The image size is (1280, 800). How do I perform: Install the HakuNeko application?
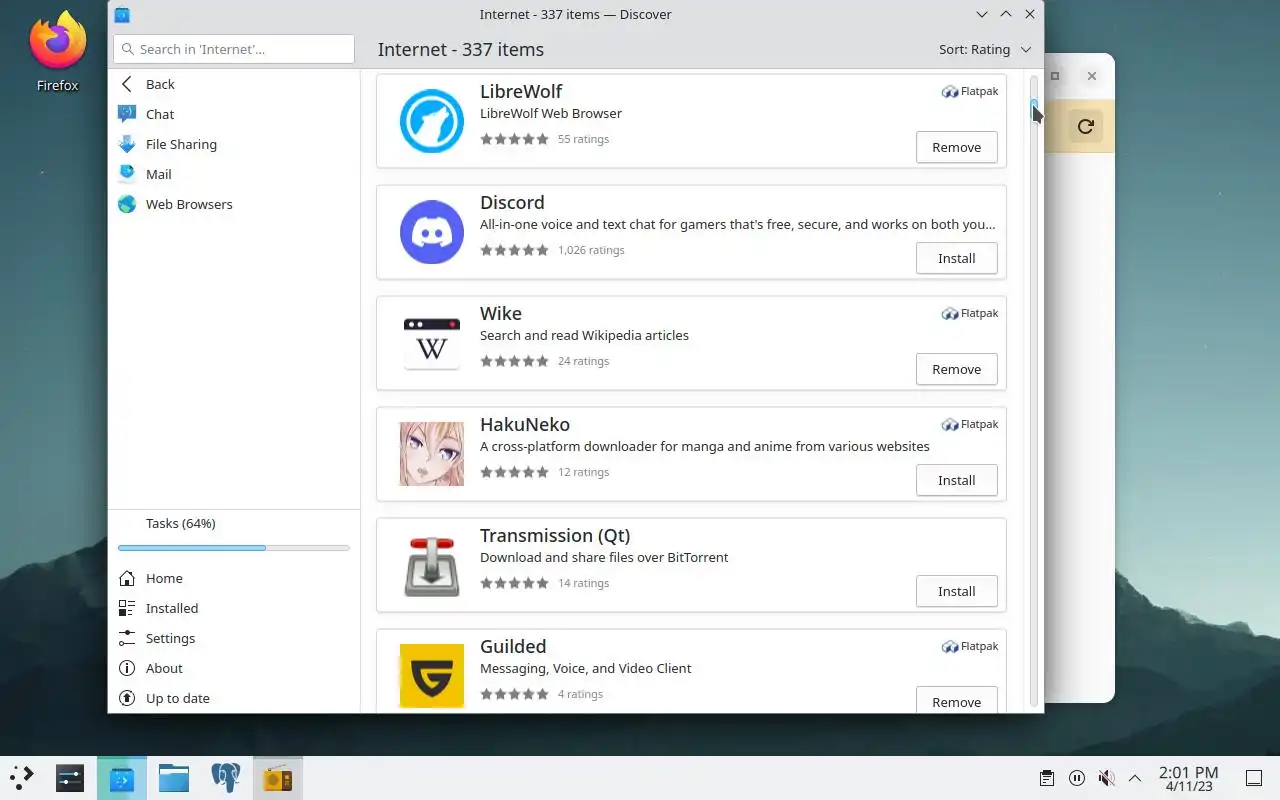[957, 480]
